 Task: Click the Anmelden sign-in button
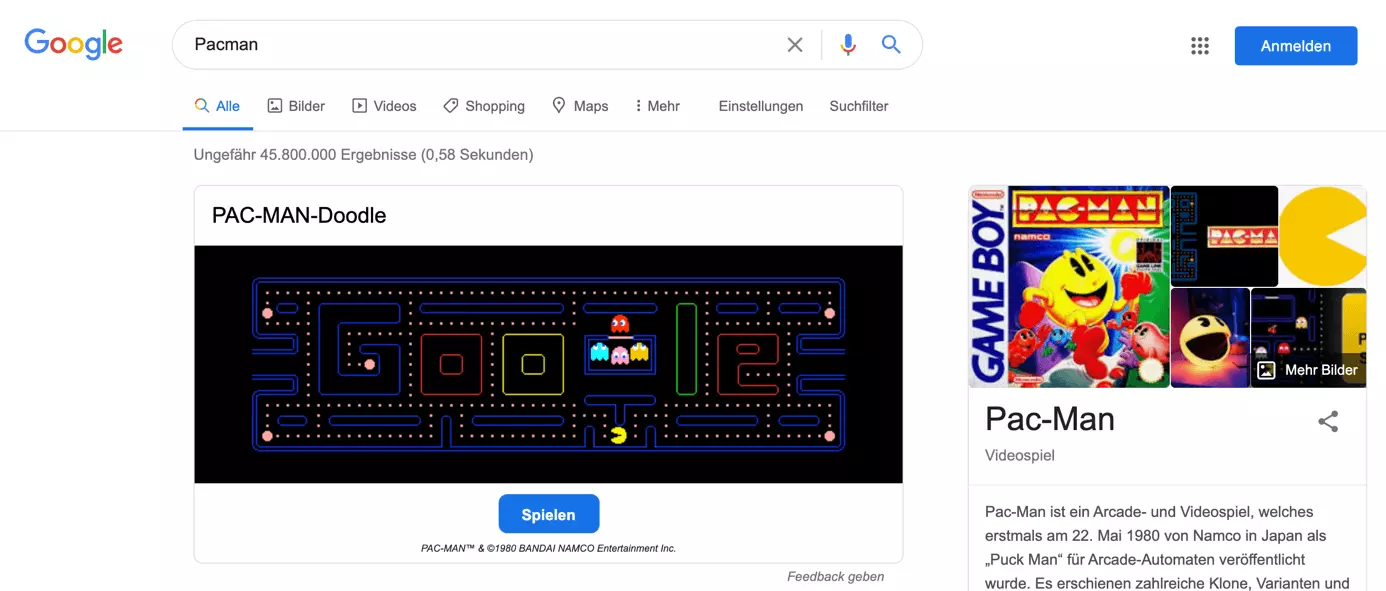pos(1296,46)
